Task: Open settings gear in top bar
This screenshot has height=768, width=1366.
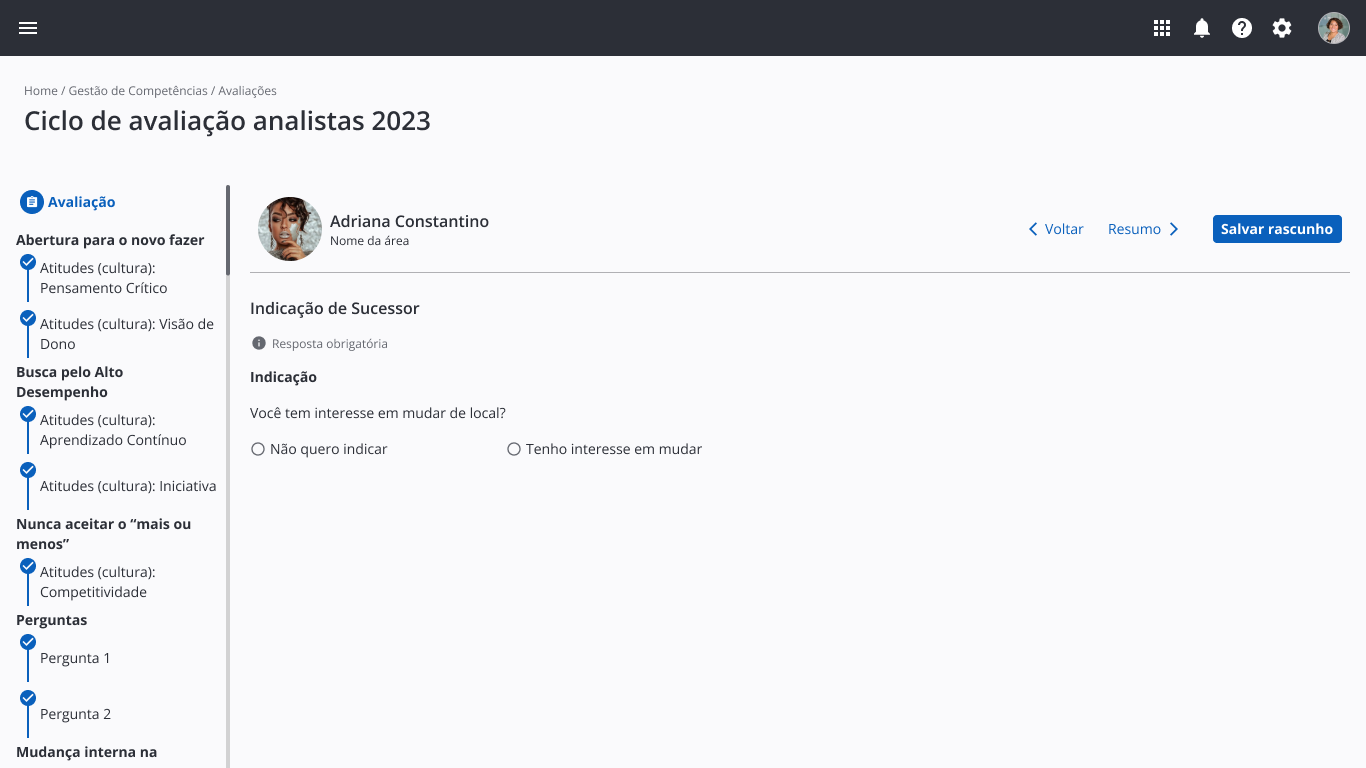Action: (1282, 28)
